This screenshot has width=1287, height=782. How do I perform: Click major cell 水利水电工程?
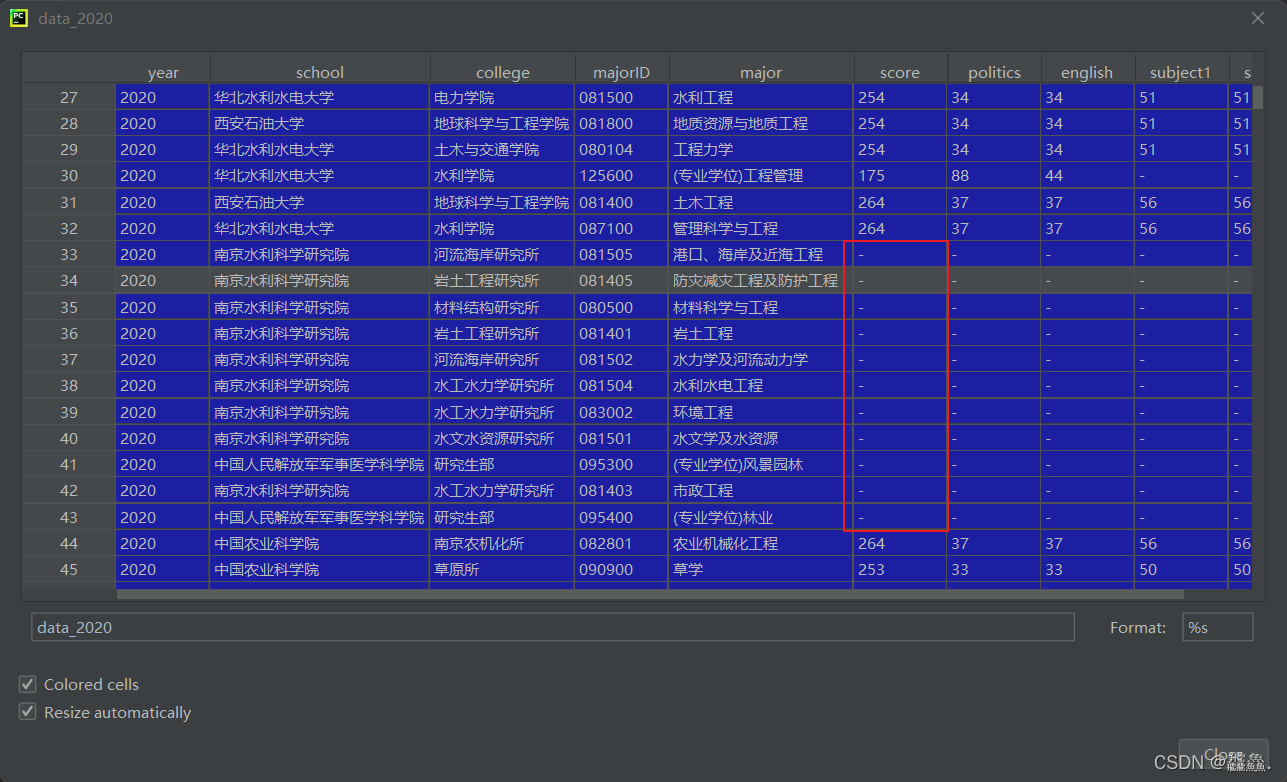(761, 385)
